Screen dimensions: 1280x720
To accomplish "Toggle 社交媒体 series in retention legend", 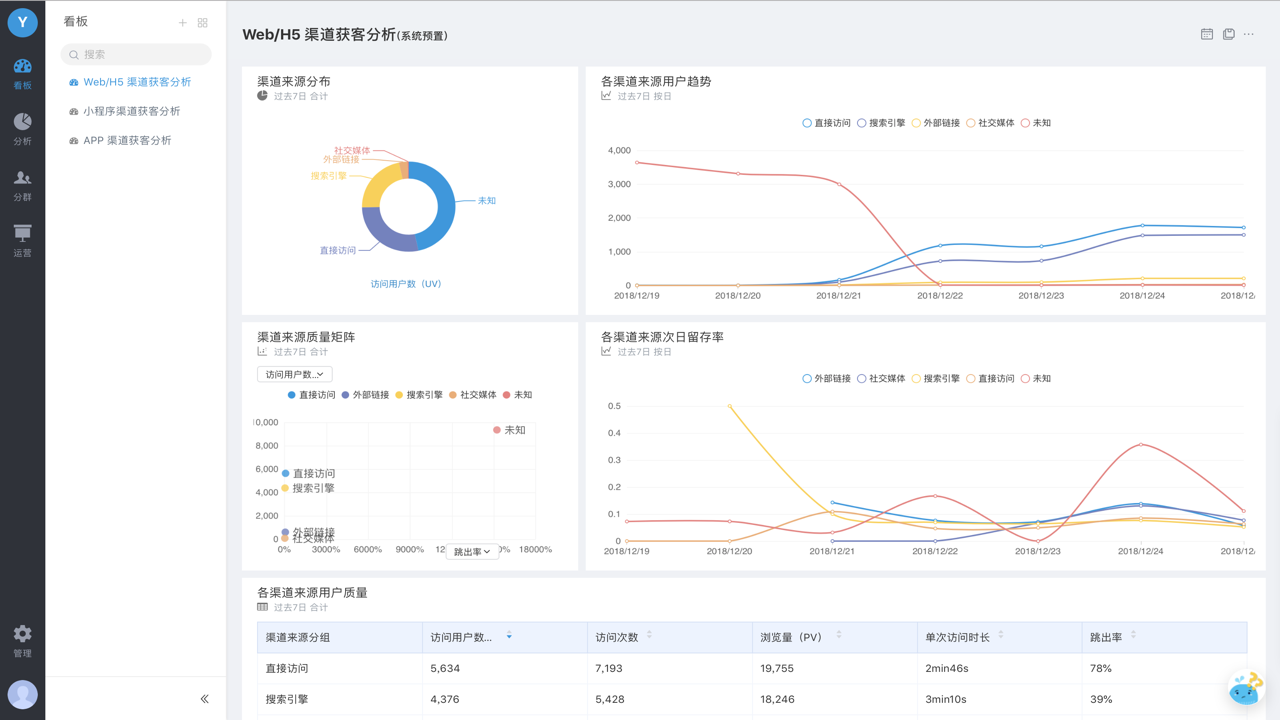I will (x=881, y=379).
